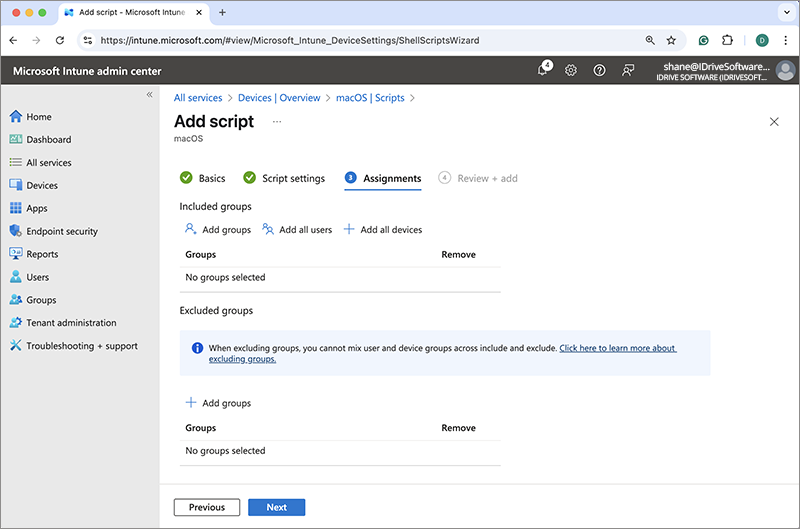Screen dimensions: 800x529
Task: Click the help question mark icon
Action: 599,70
